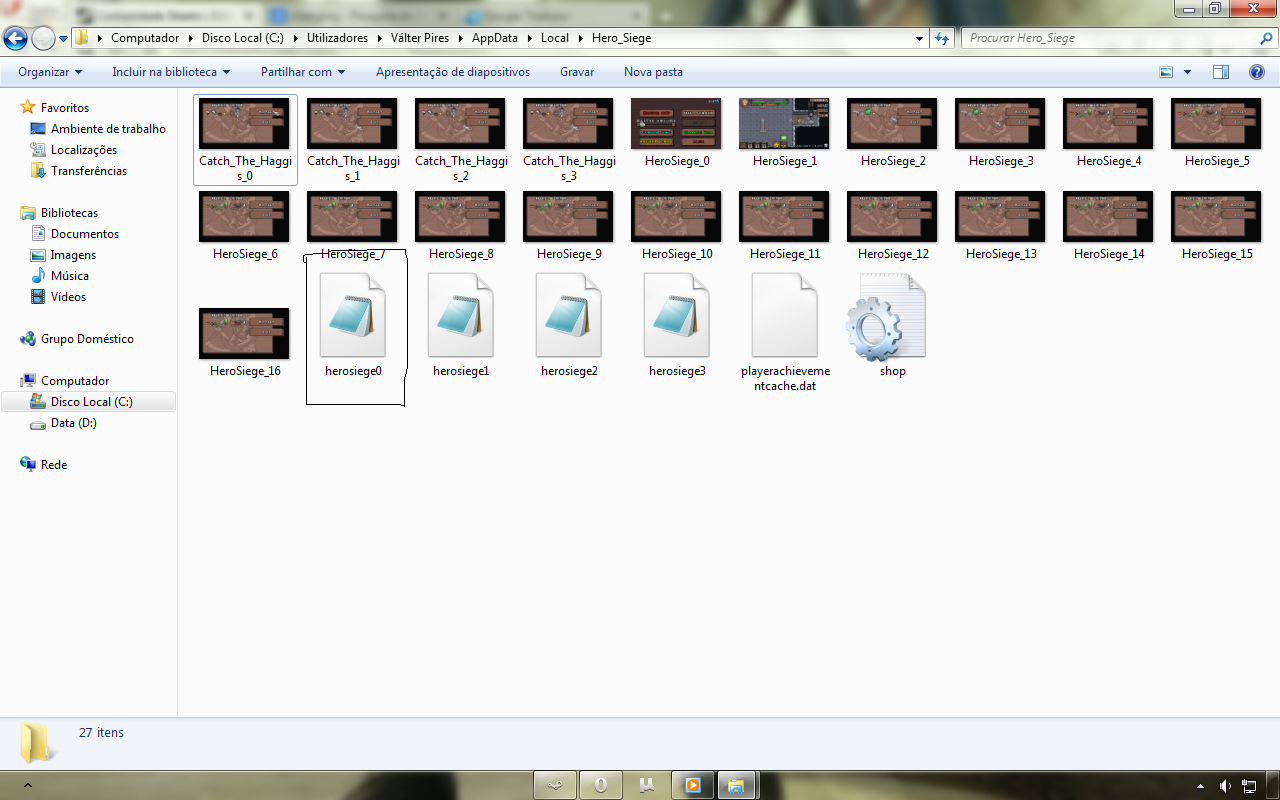Open Localizações in the sidebar

84,150
